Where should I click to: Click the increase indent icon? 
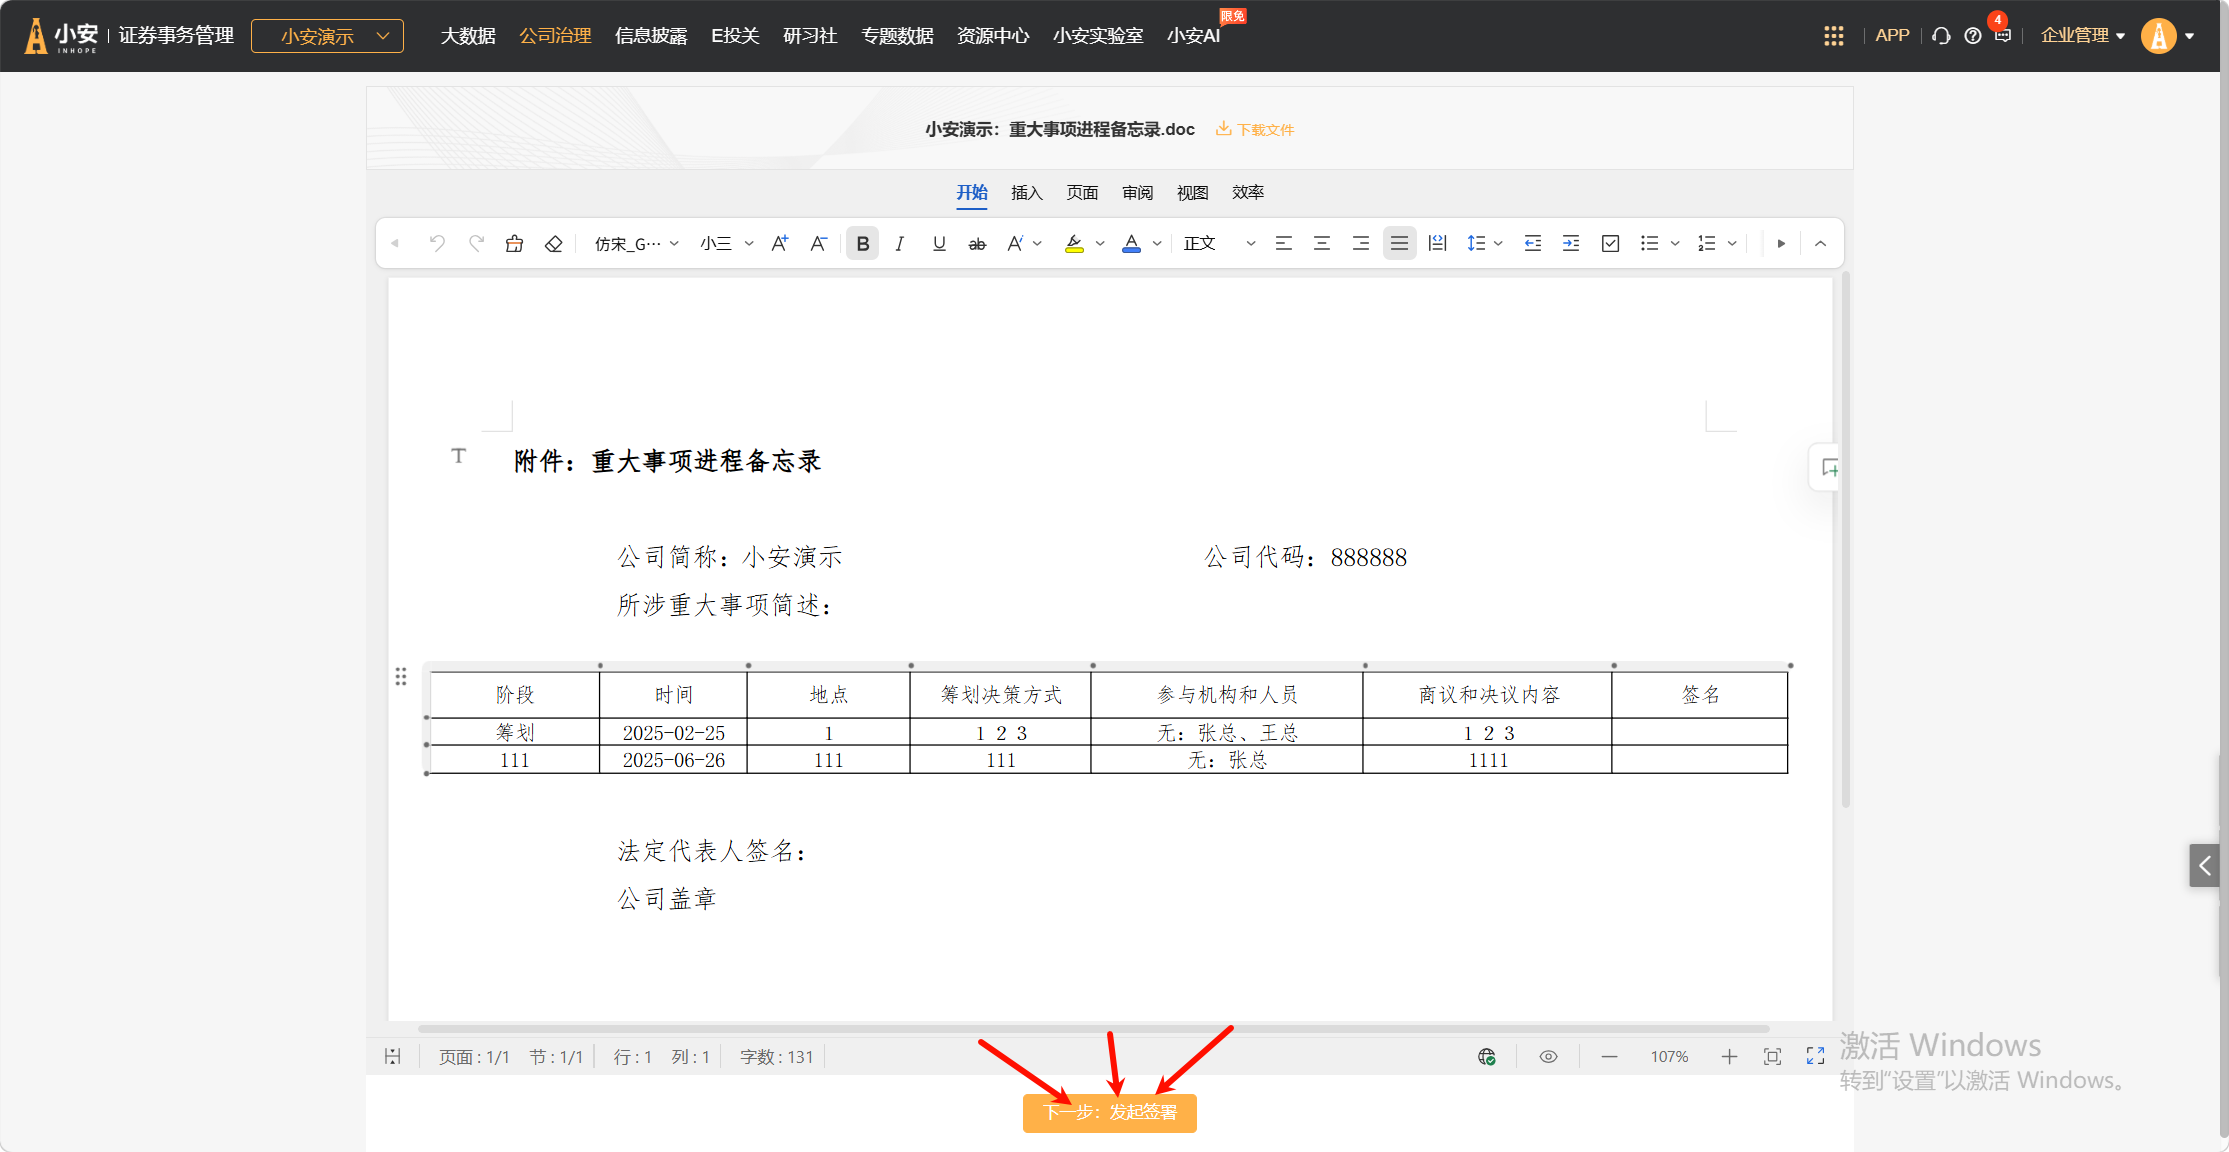[x=1571, y=243]
